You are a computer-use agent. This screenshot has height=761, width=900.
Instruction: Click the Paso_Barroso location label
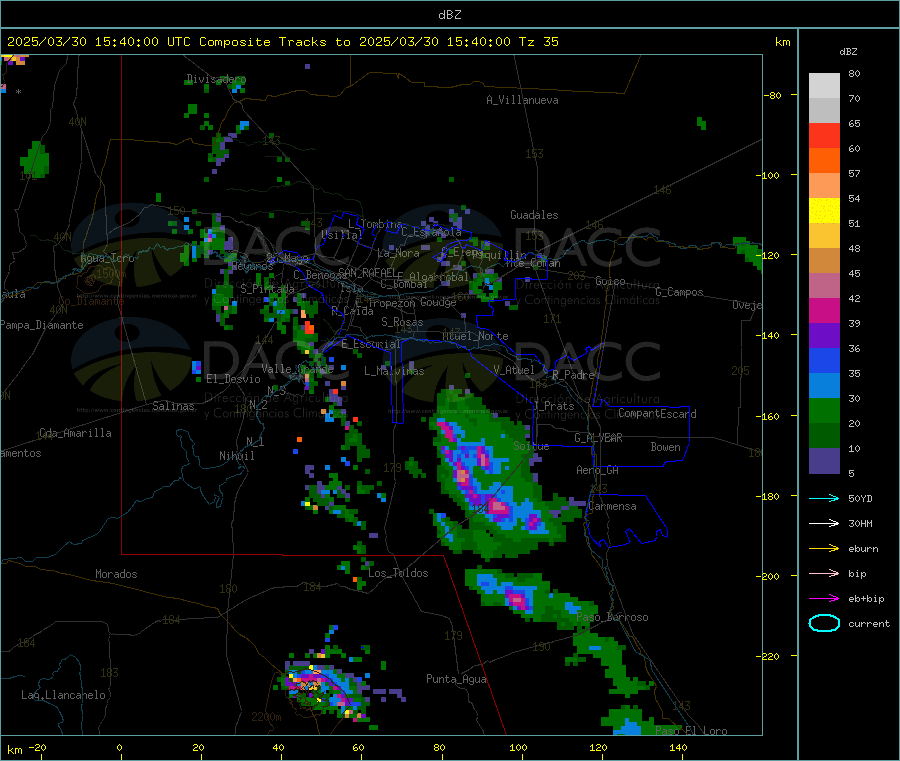612,617
